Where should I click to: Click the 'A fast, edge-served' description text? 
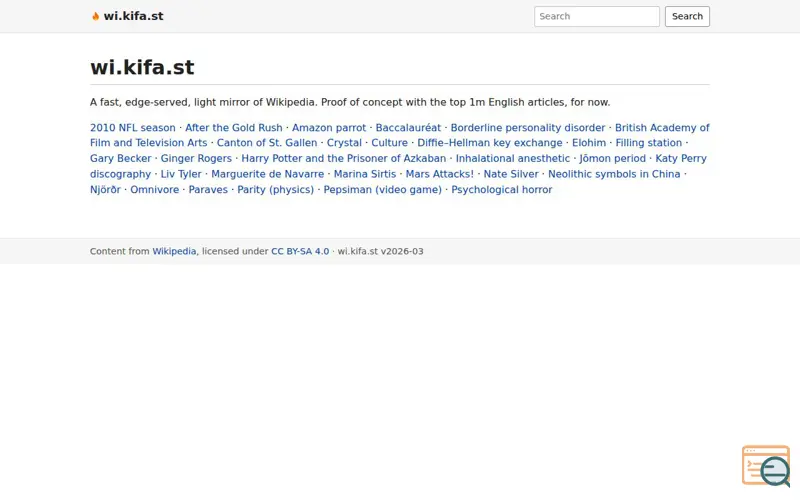(350, 103)
